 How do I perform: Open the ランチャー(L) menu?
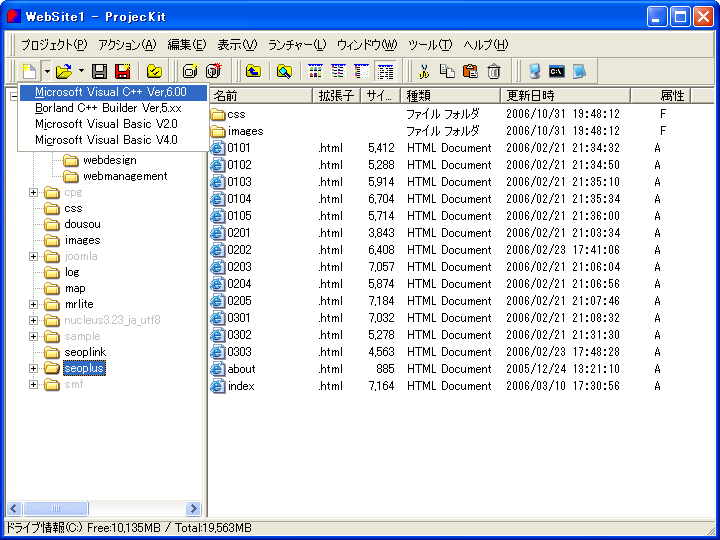297,45
